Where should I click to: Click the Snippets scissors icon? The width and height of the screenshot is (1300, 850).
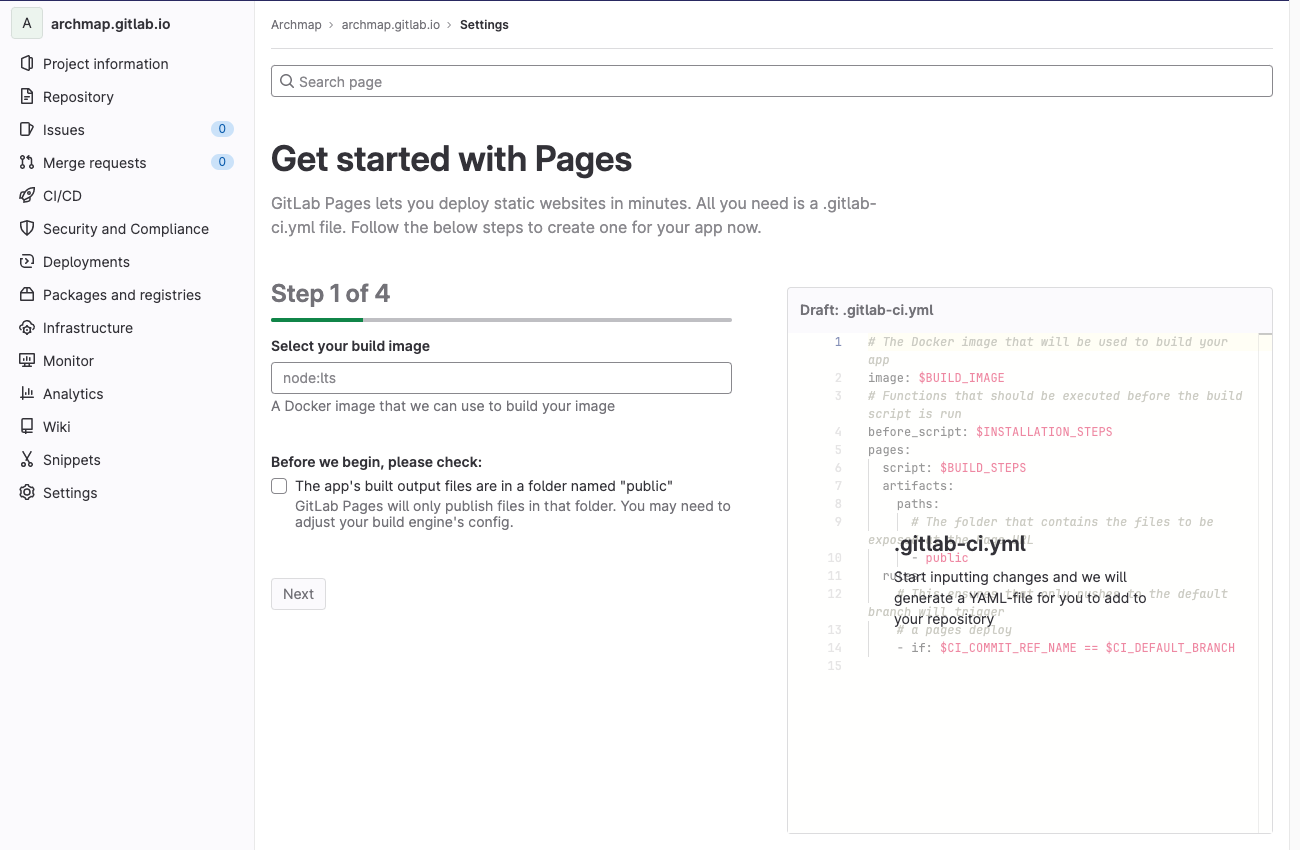click(27, 459)
